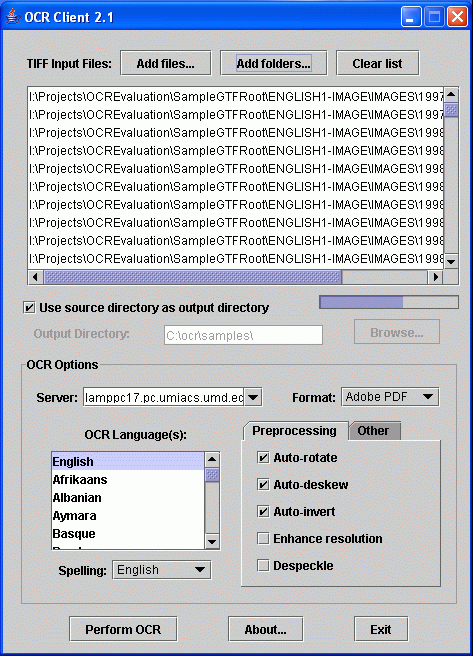473x656 pixels.
Task: Click language list scroll up arrow
Action: [212, 459]
